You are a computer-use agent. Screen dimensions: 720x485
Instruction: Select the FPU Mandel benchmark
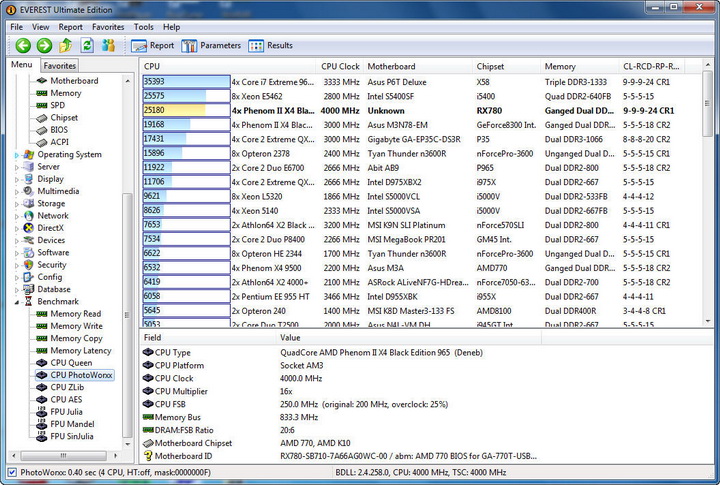click(72, 424)
